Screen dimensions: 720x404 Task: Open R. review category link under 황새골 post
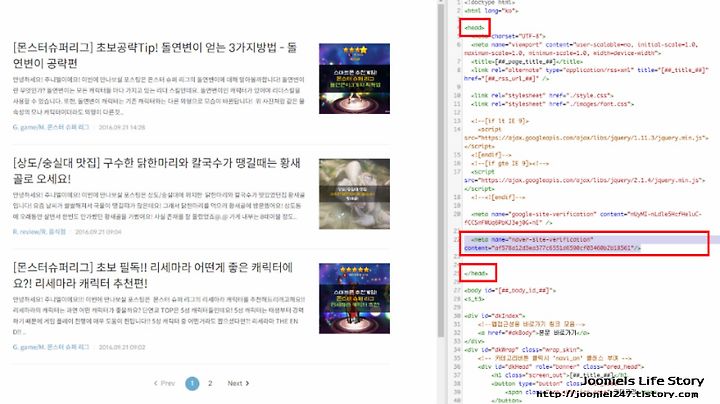coord(39,232)
